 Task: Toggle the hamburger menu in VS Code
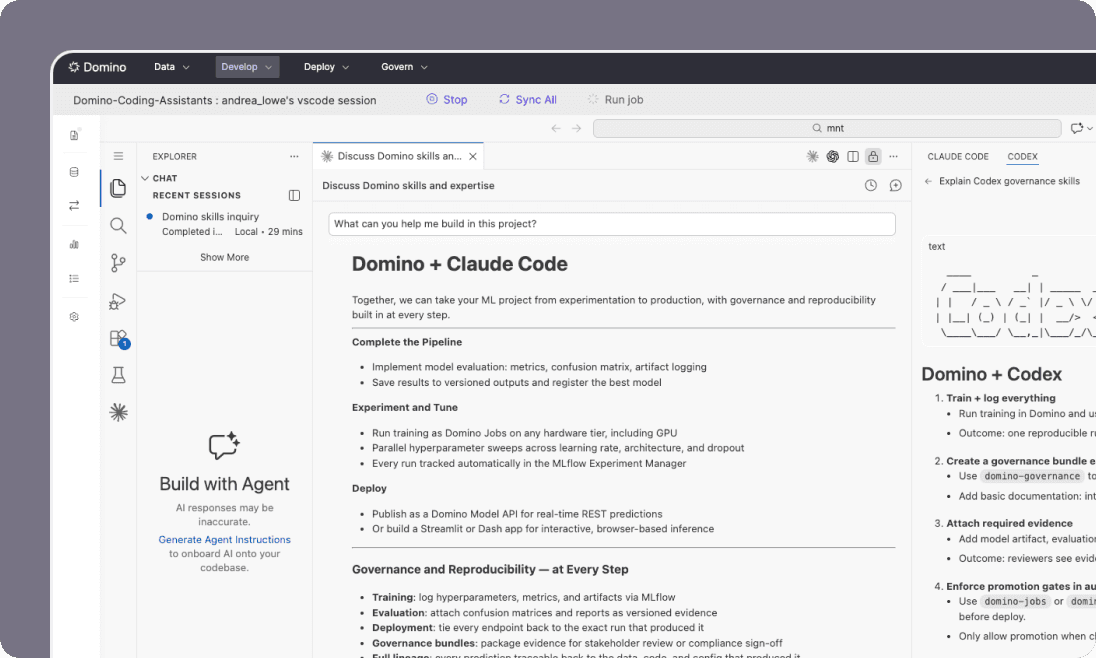pyautogui.click(x=118, y=156)
